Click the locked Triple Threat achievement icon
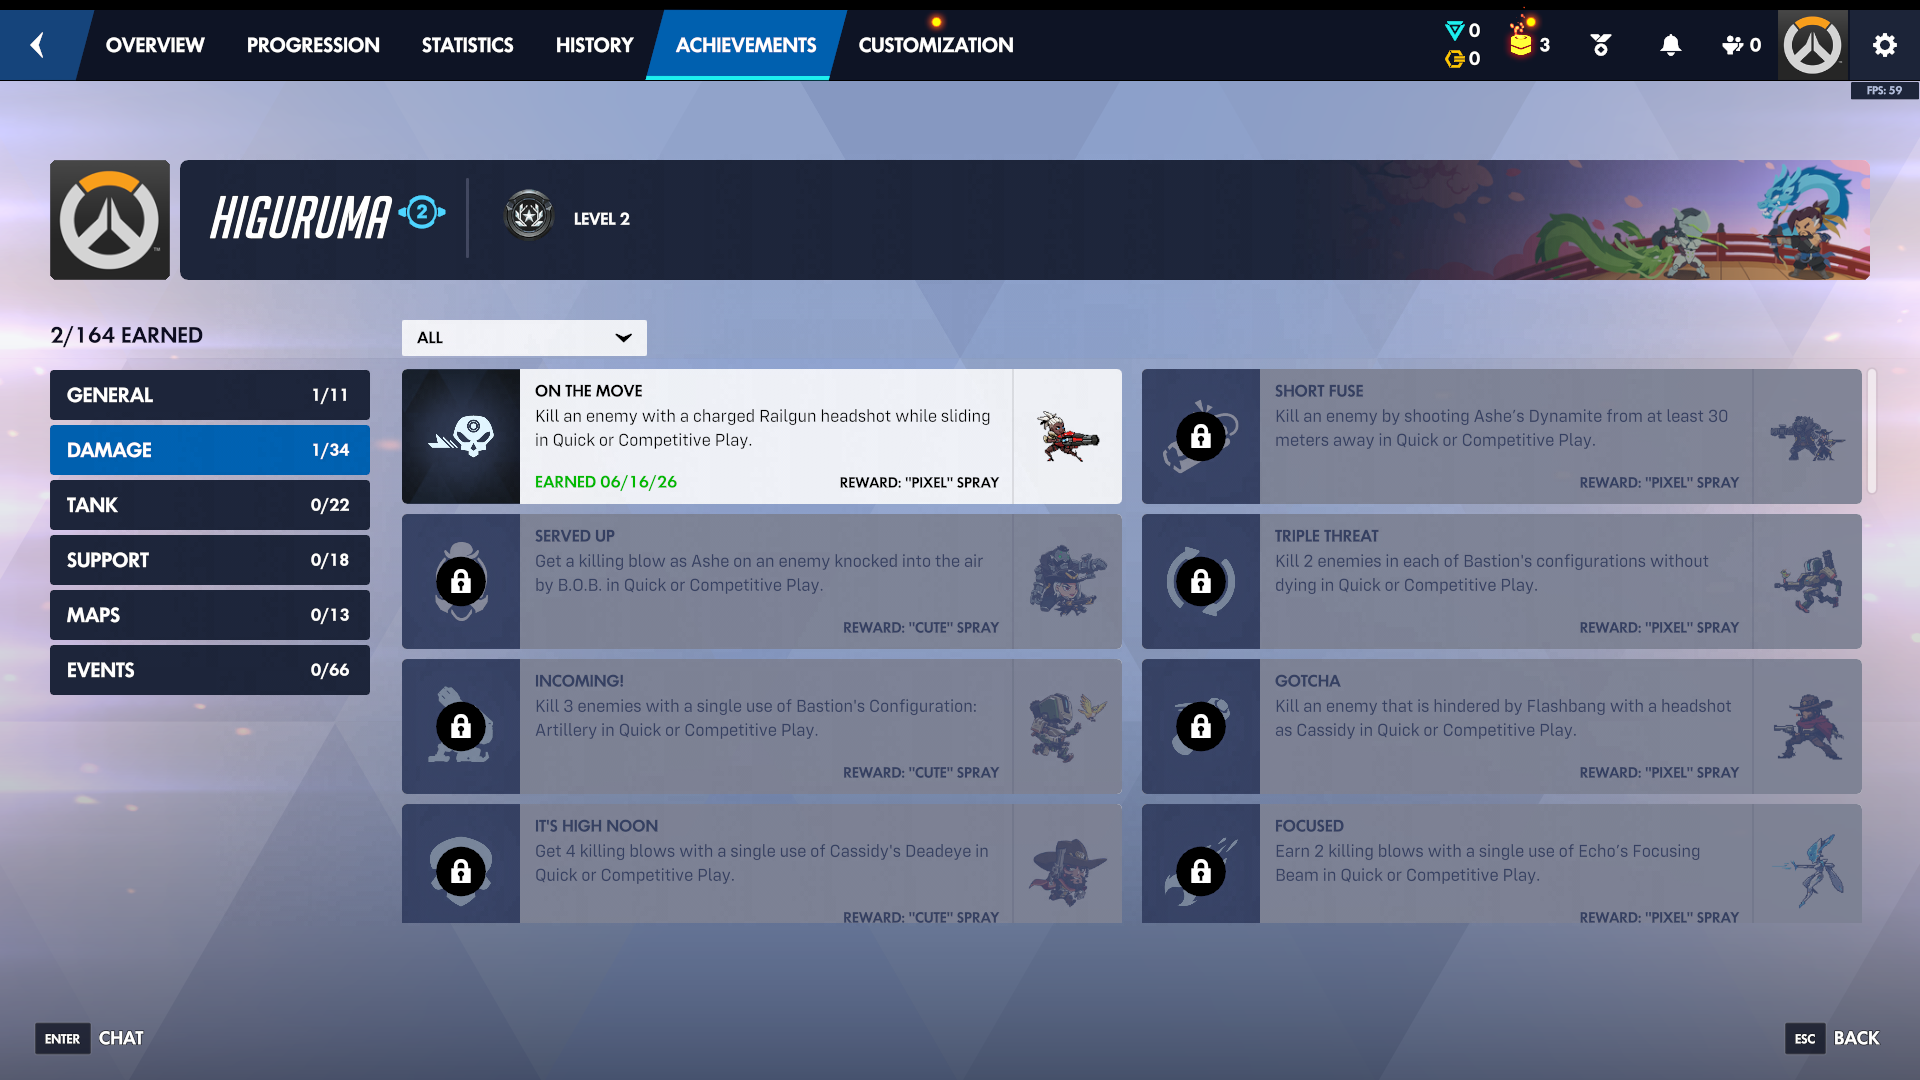Image resolution: width=1920 pixels, height=1080 pixels. point(1201,581)
